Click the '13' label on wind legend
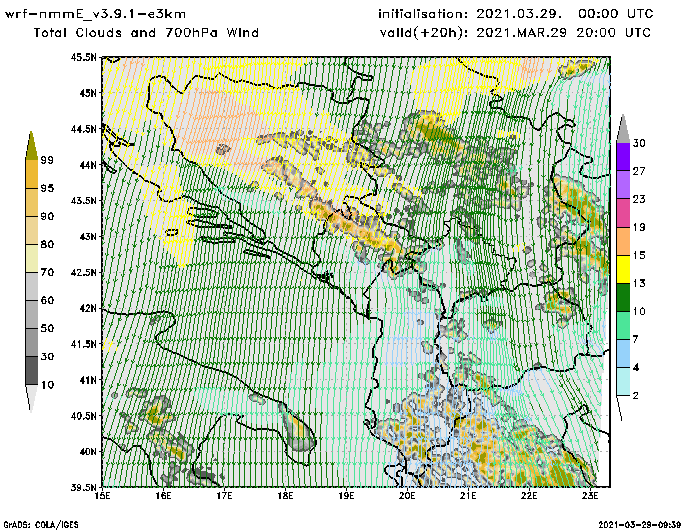This screenshot has width=700, height=530. pos(639,284)
